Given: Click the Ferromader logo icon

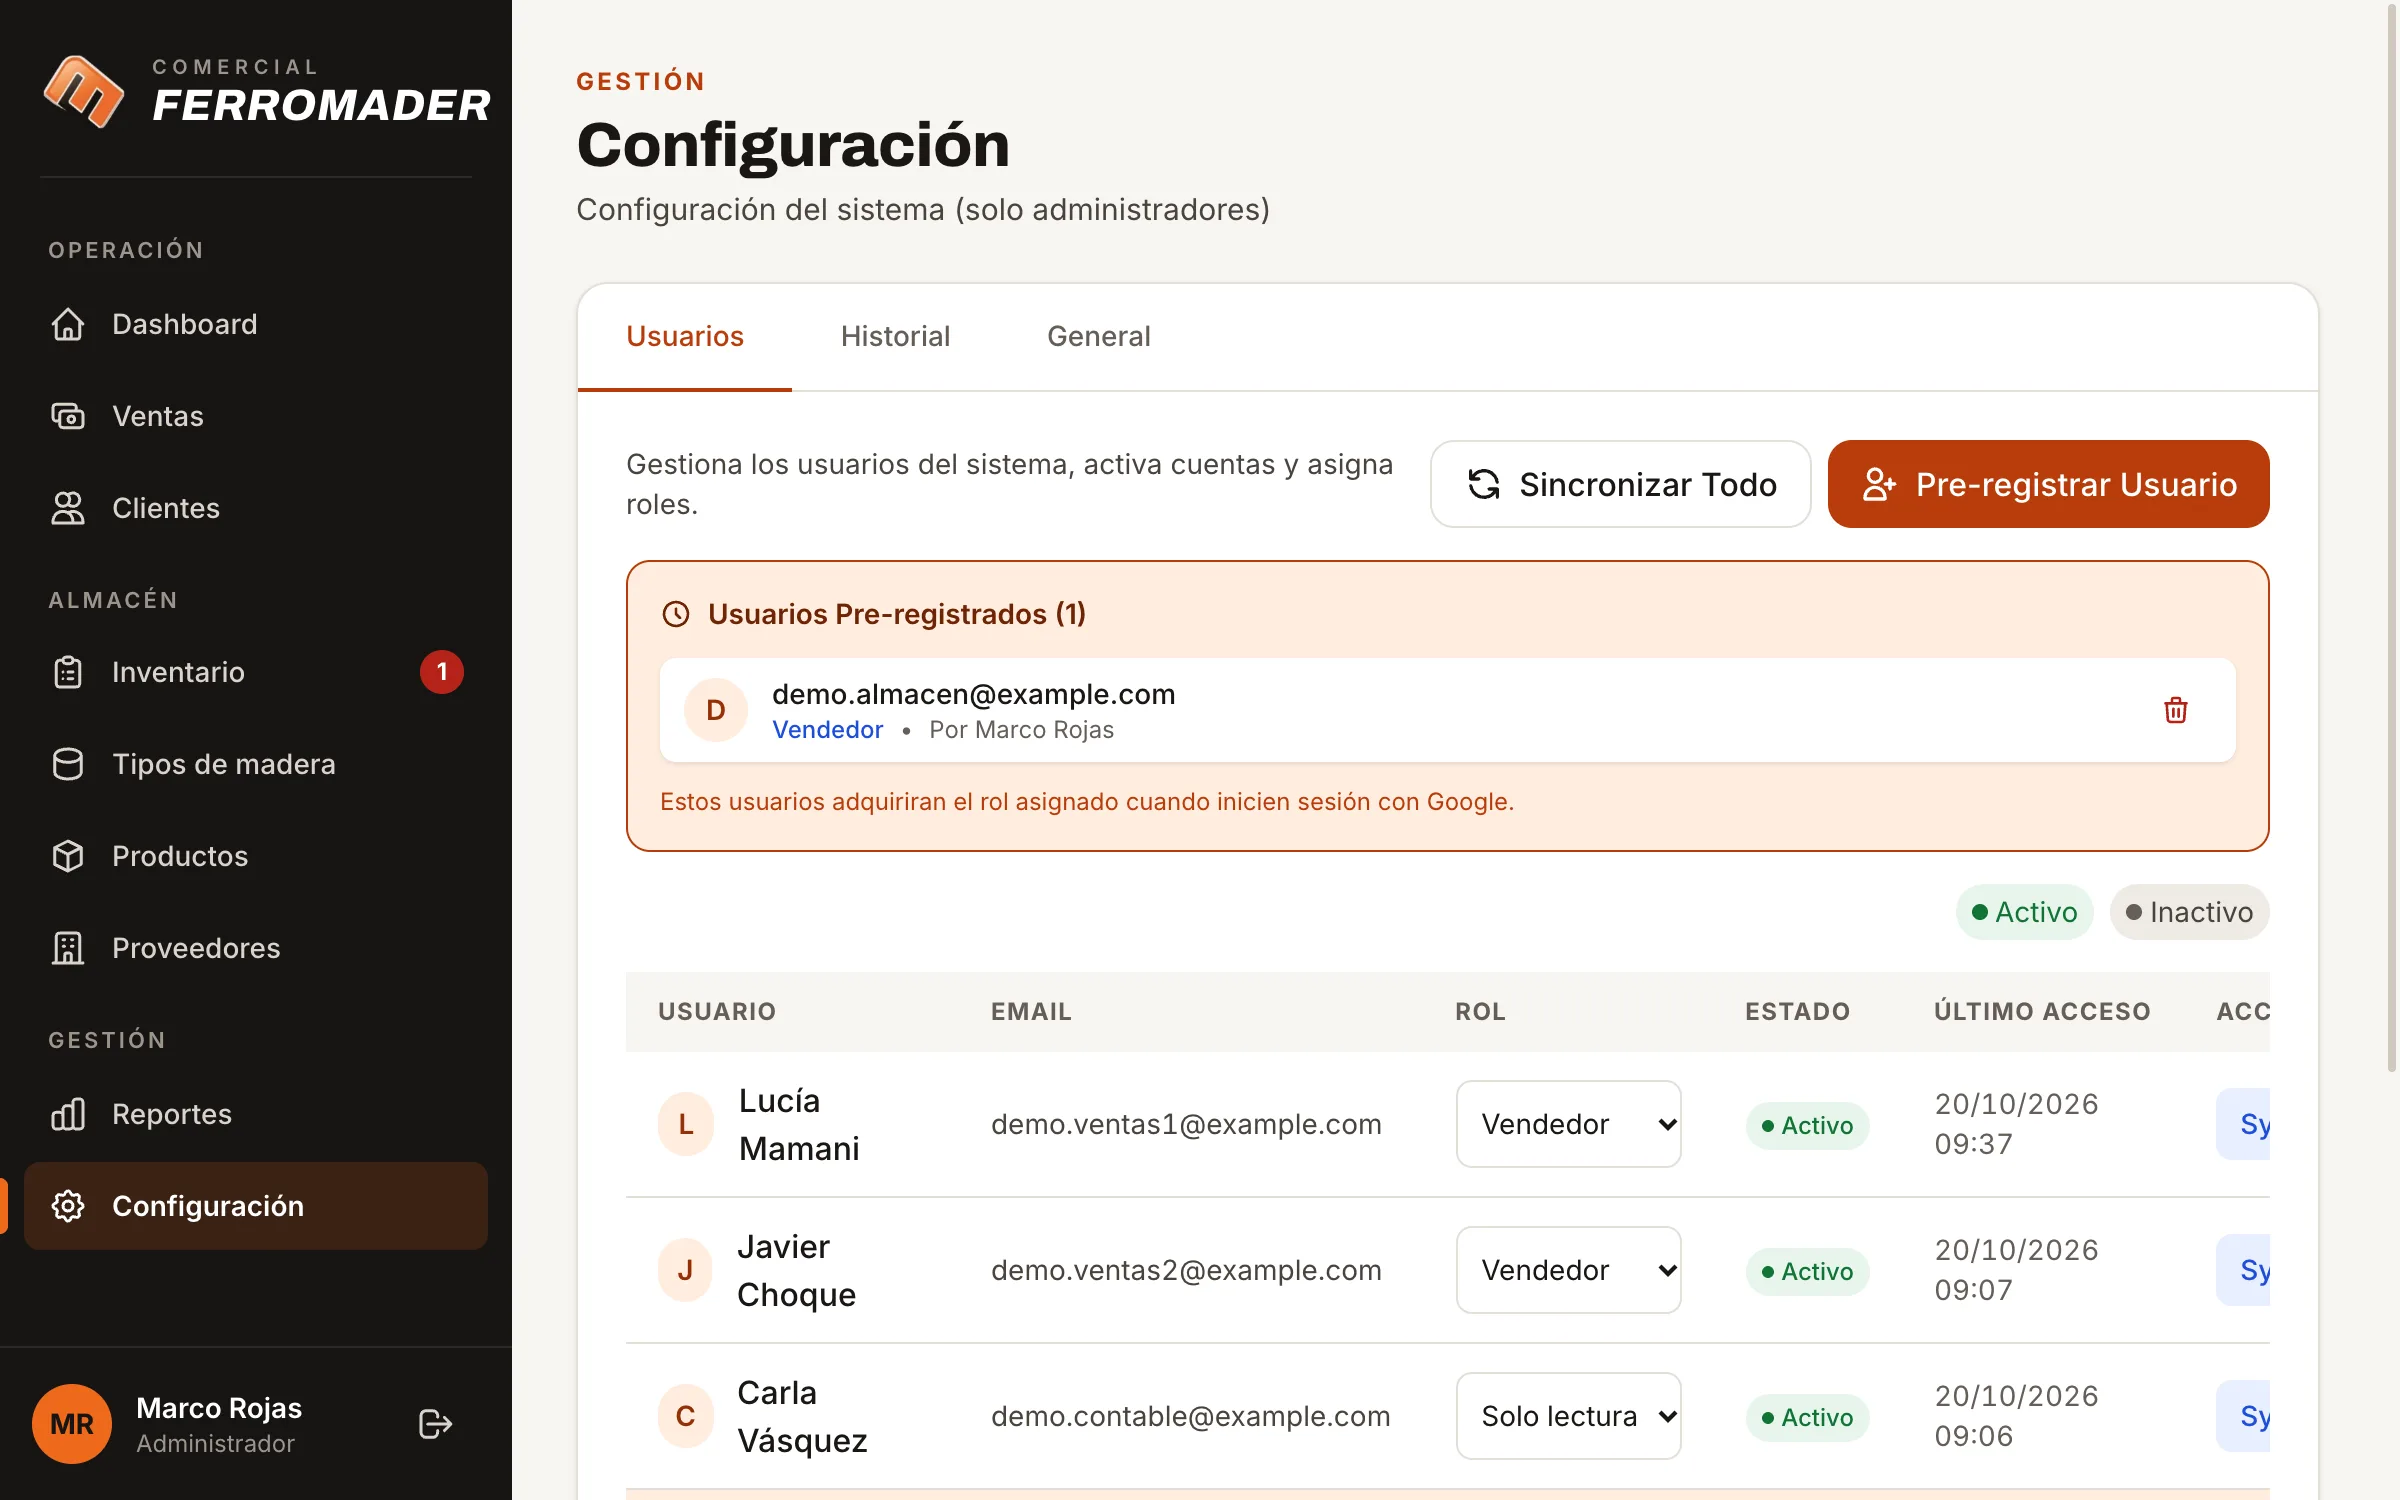Looking at the screenshot, I should [84, 91].
